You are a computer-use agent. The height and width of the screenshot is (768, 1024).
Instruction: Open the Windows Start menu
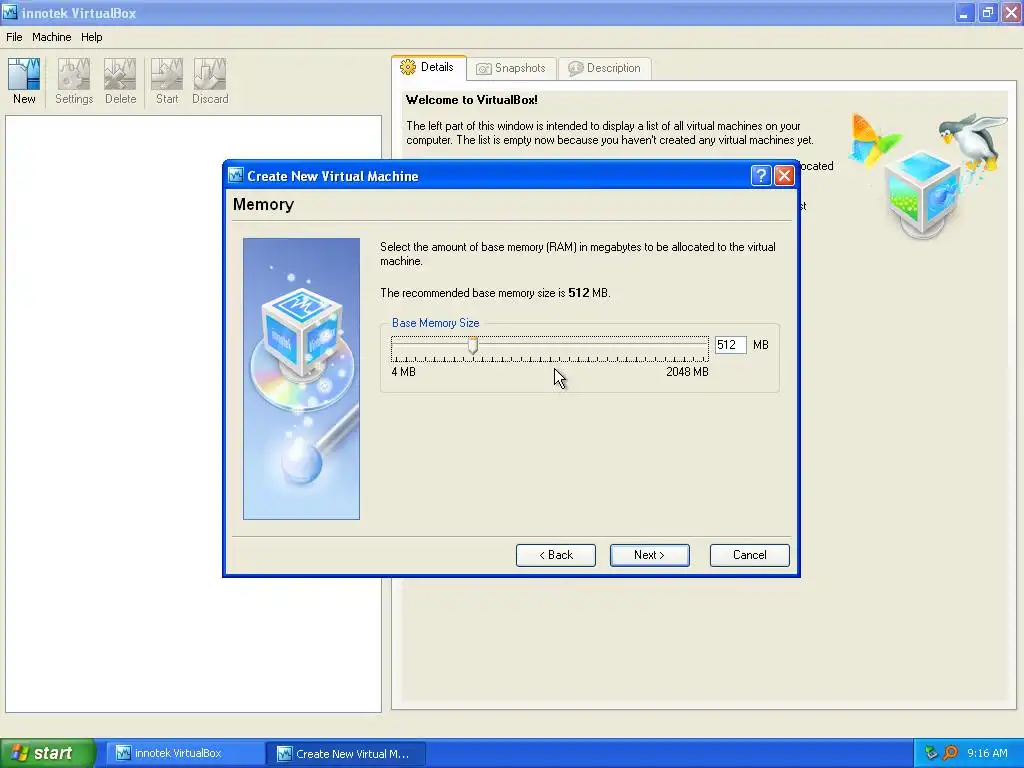pos(48,753)
